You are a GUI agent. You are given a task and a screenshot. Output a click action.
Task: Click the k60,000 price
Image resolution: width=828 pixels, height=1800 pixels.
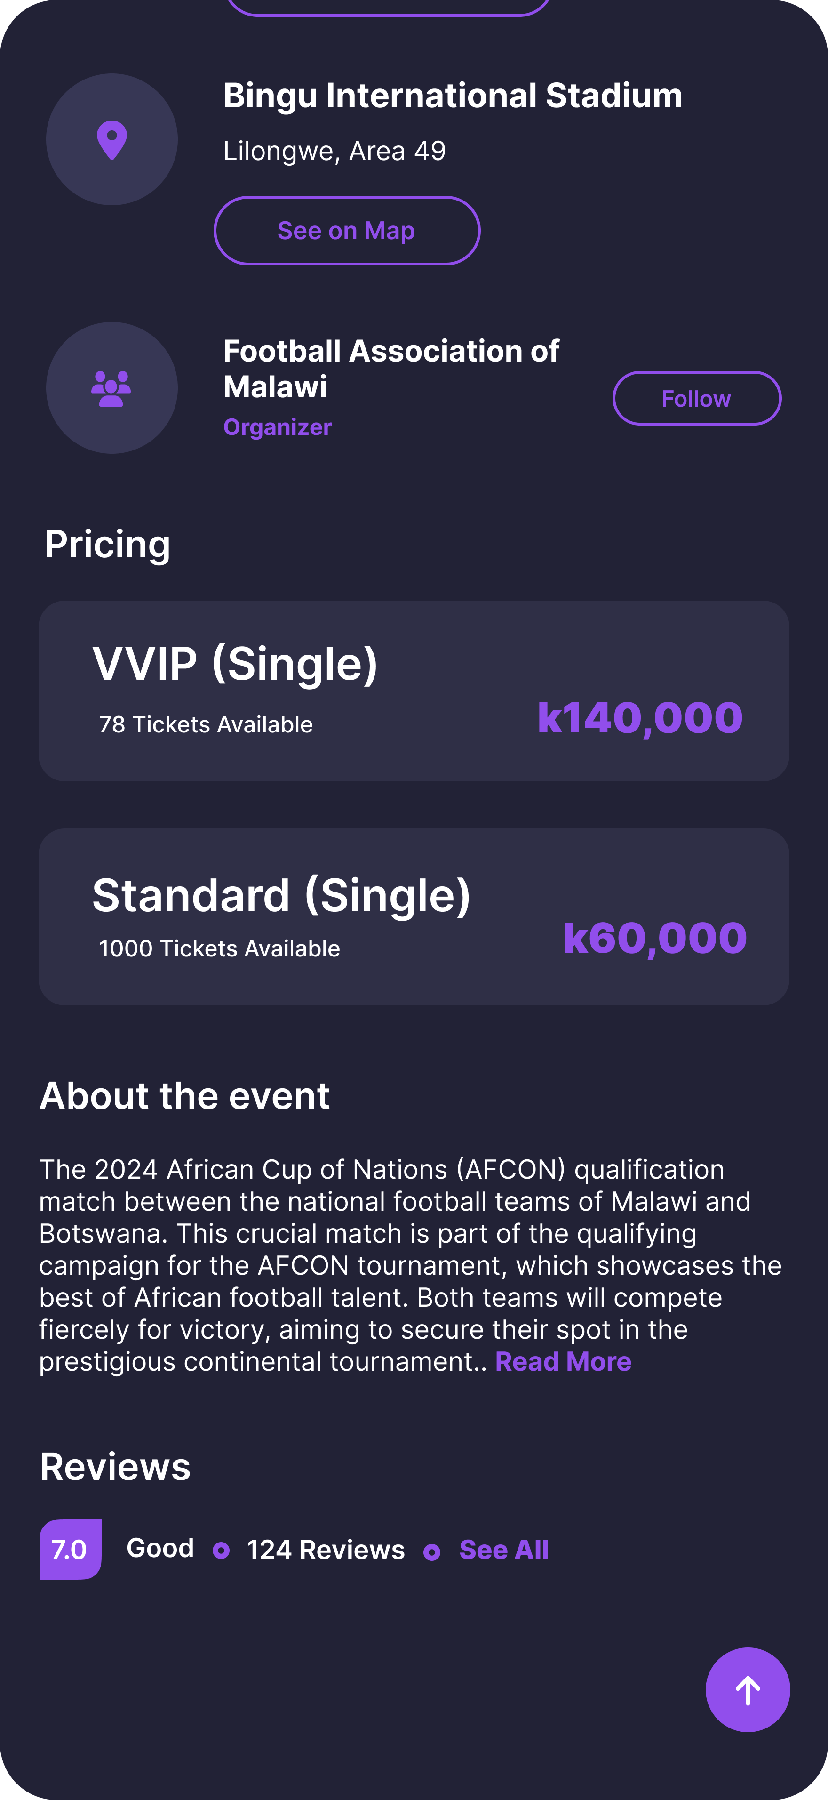pos(655,938)
